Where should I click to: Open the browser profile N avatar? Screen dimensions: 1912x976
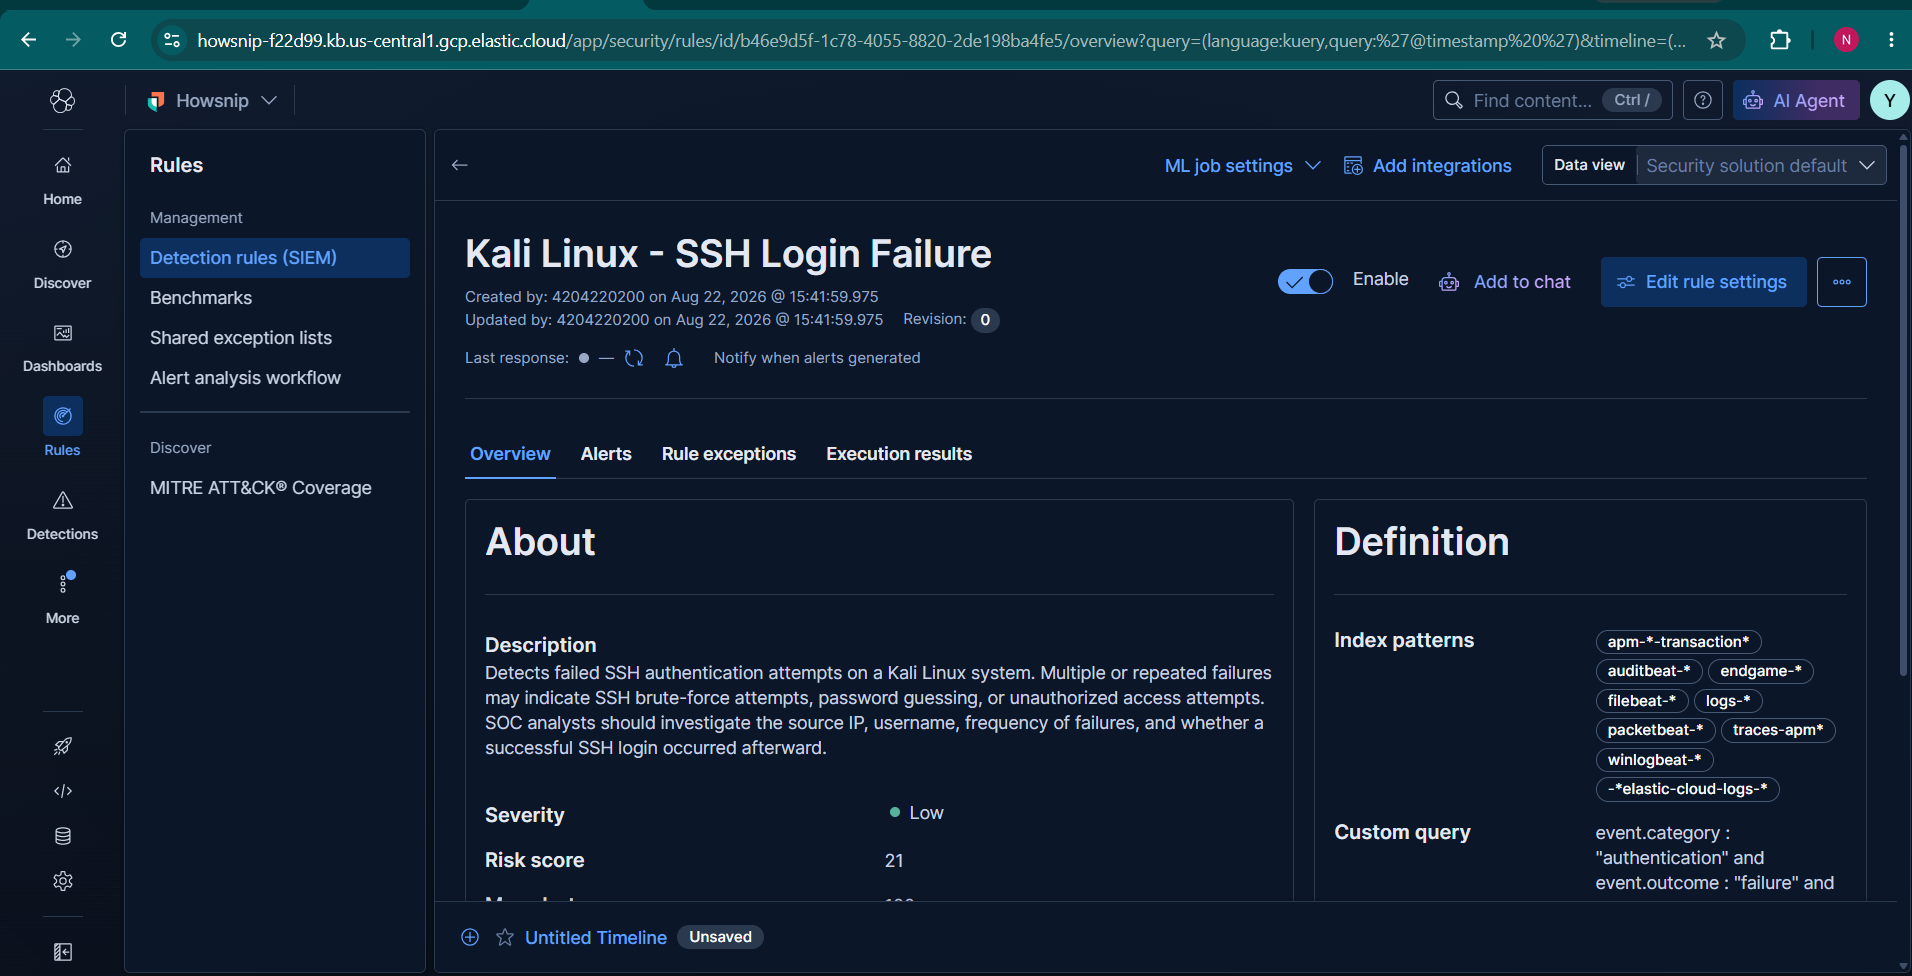click(1846, 40)
